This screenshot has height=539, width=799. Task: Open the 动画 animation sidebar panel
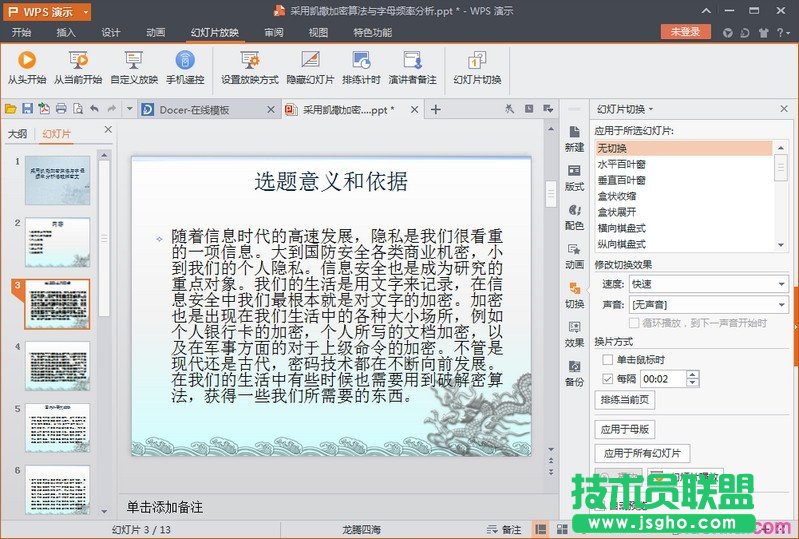click(x=574, y=256)
